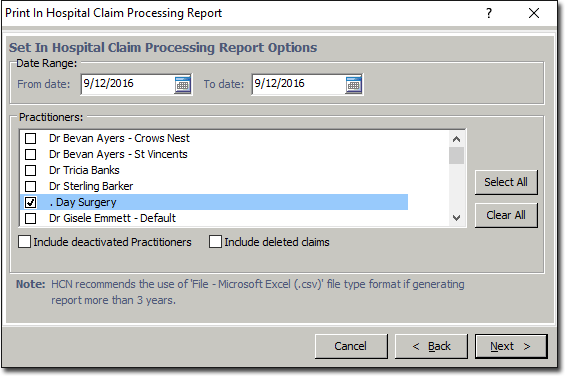
Task: Click the Select All button
Action: tap(506, 182)
